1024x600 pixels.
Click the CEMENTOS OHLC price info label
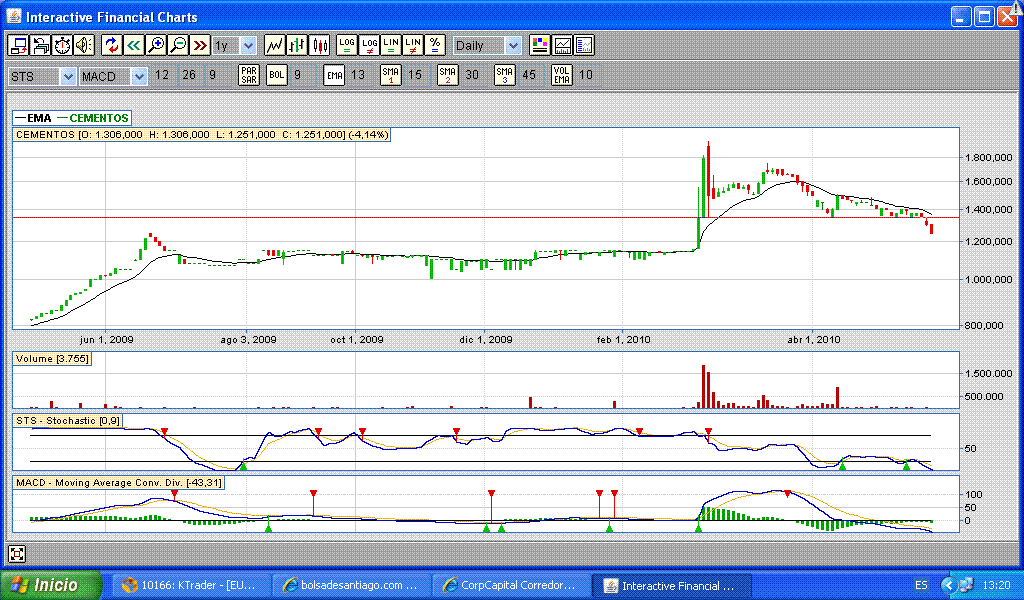click(x=202, y=134)
